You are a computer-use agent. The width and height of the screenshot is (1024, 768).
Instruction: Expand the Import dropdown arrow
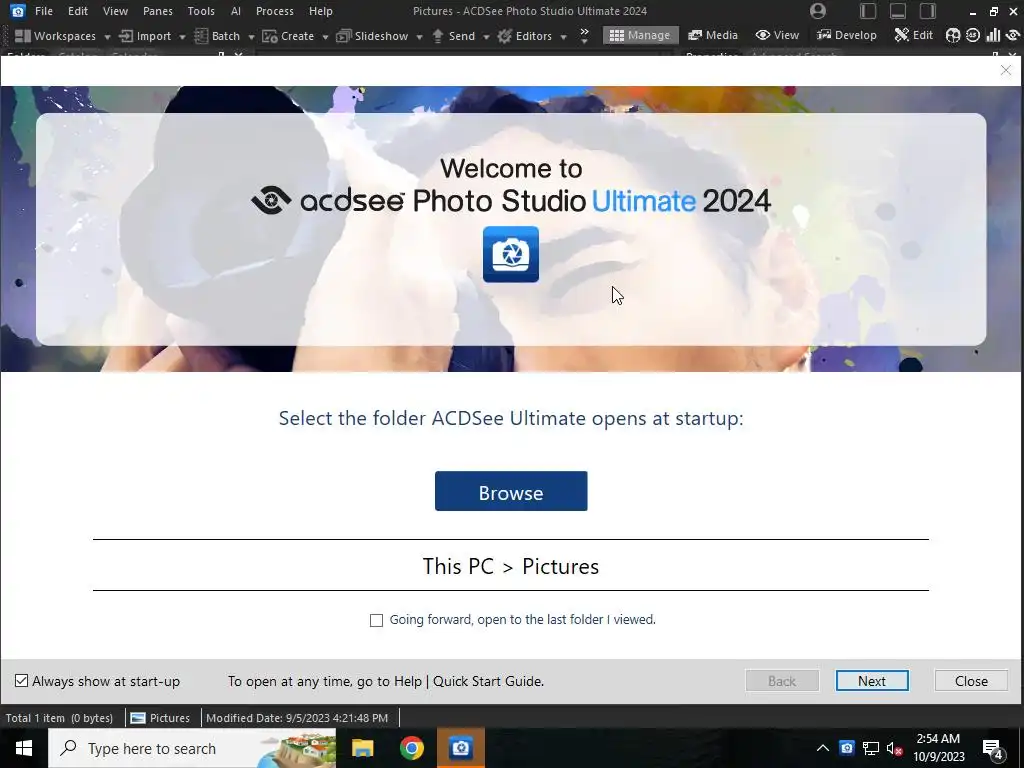[x=182, y=37]
